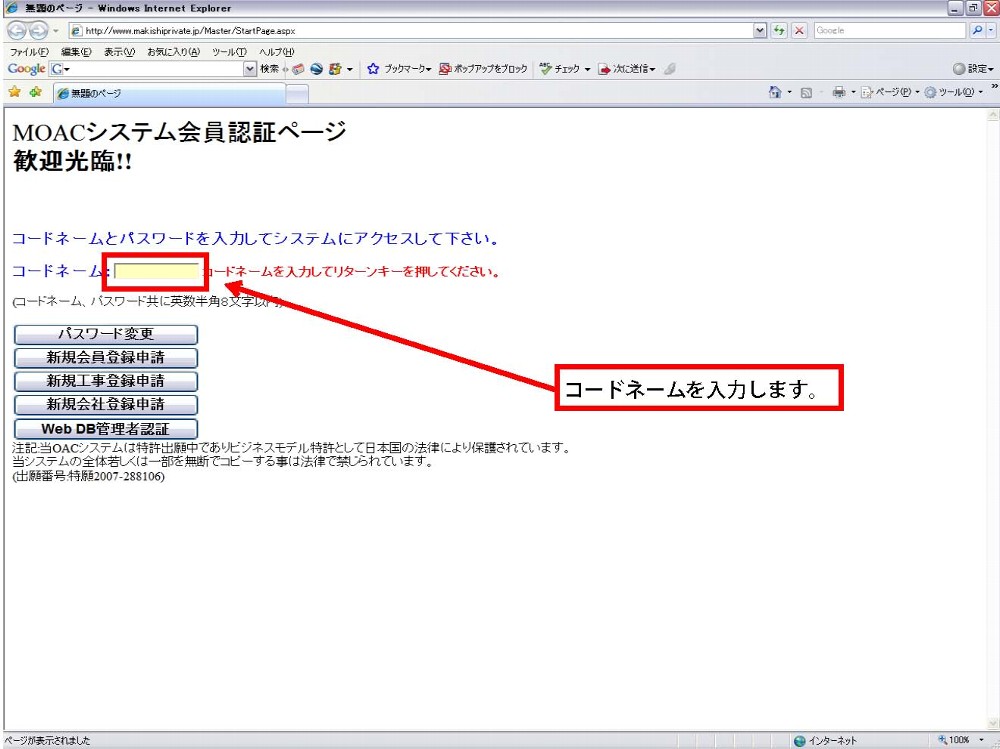The width and height of the screenshot is (1000, 749).
Task: Click the コードネーム input field
Action: [157, 271]
